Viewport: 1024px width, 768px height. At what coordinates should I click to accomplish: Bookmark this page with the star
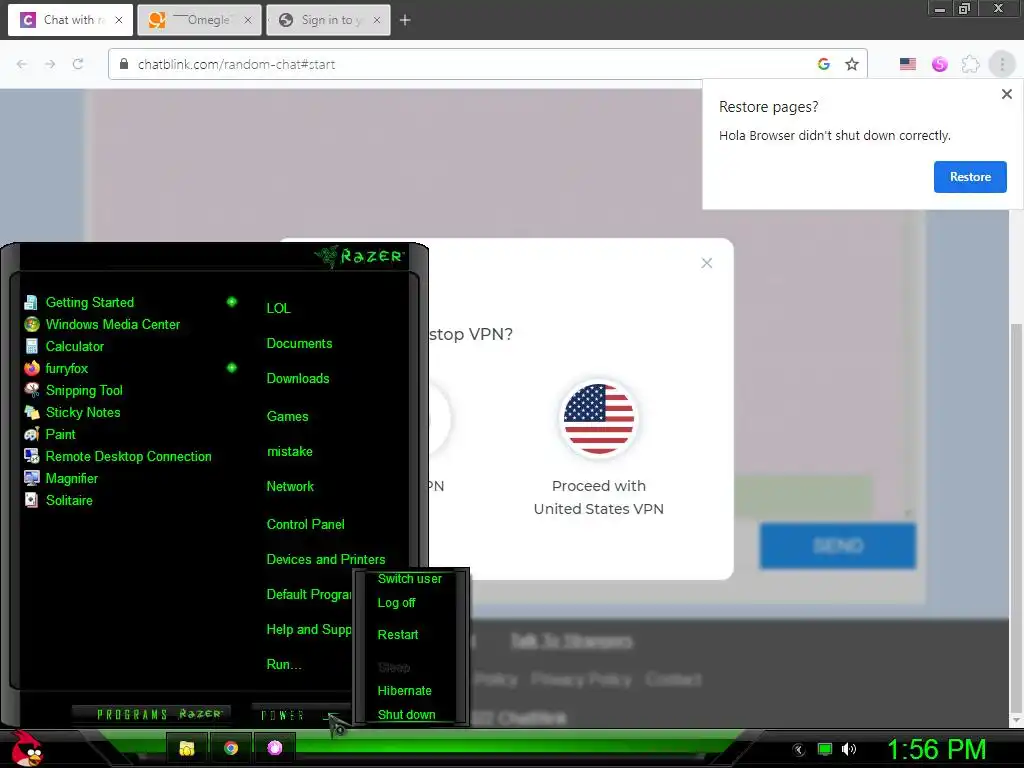tap(852, 64)
